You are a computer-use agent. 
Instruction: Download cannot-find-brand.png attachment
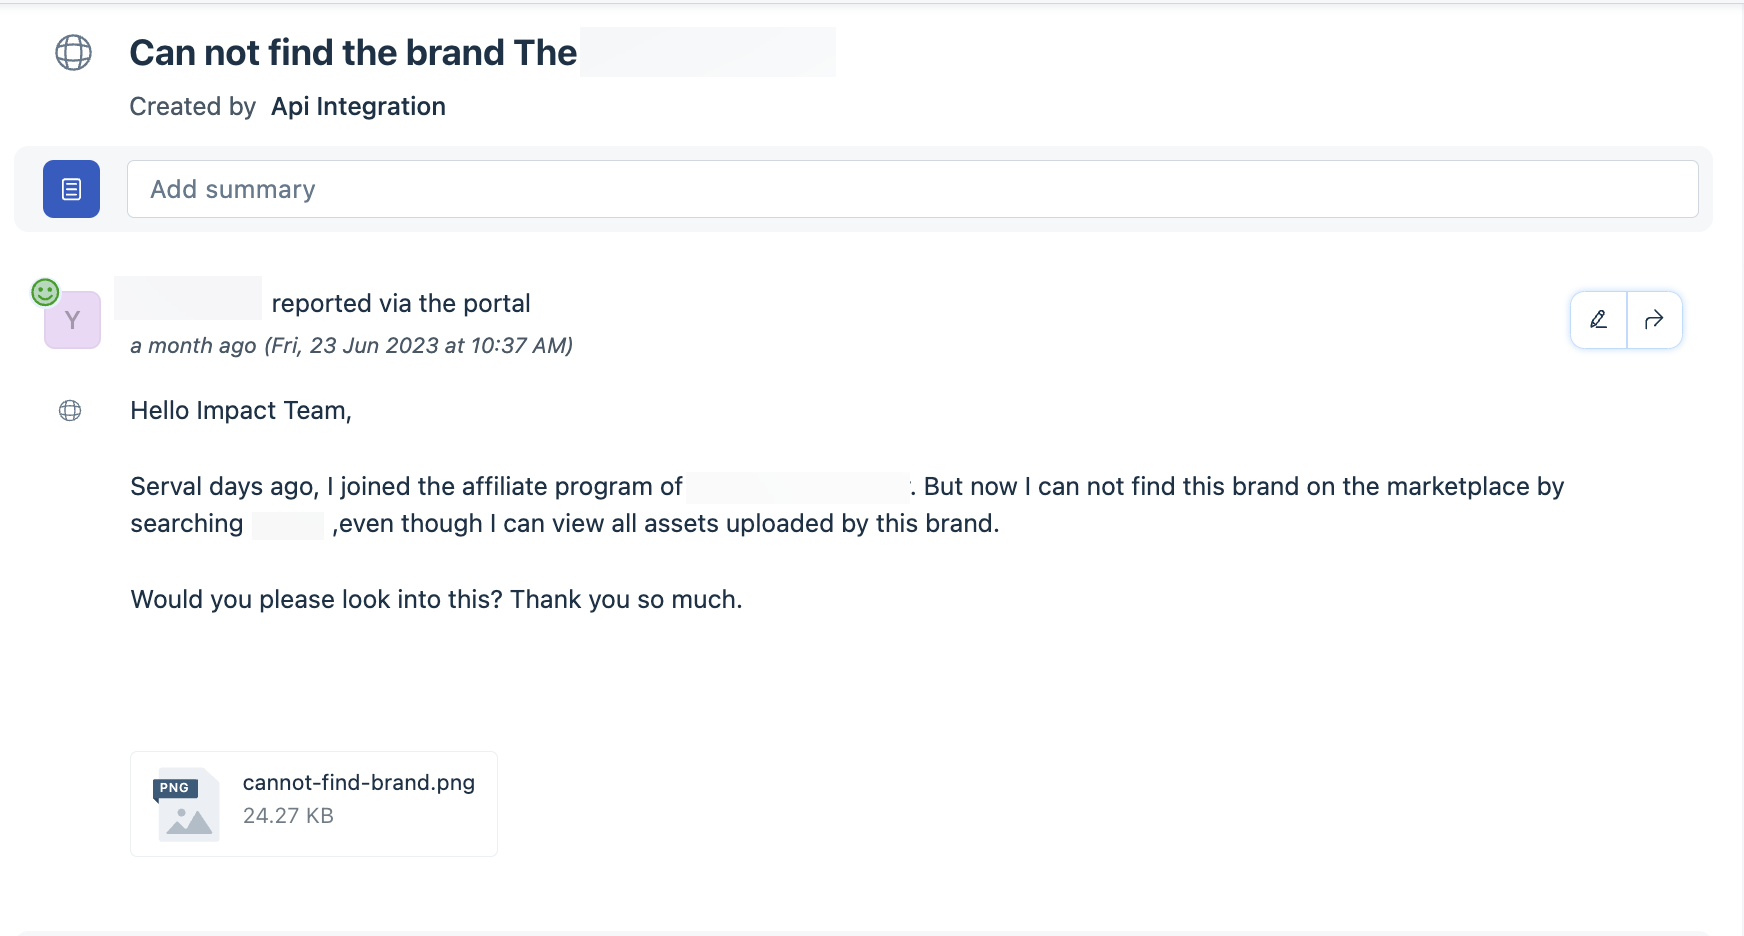(359, 783)
